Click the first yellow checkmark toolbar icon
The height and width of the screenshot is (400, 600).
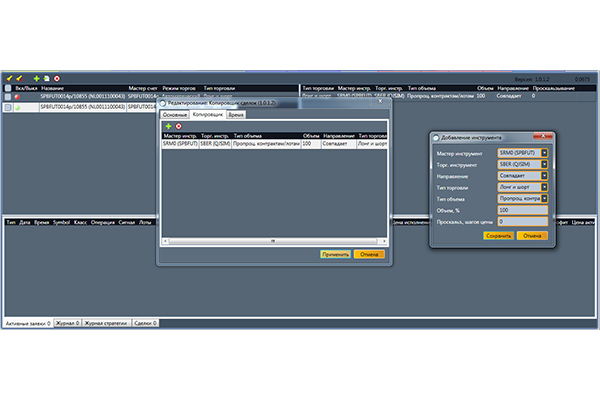click(x=9, y=78)
